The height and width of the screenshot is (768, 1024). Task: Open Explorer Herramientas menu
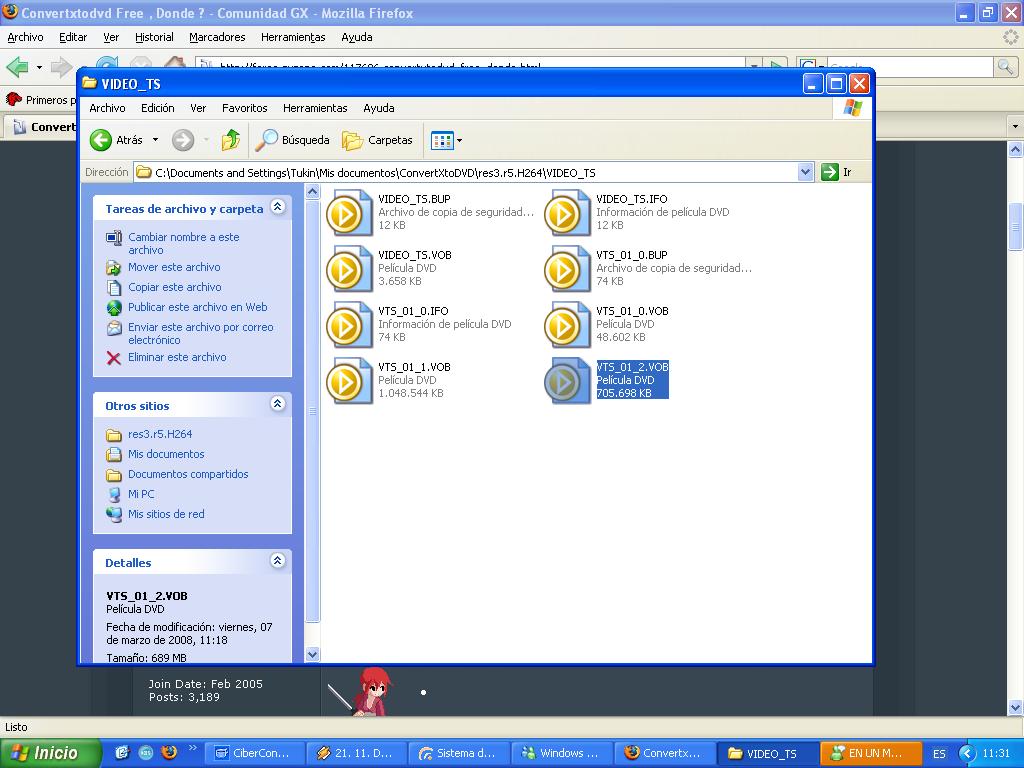point(315,108)
